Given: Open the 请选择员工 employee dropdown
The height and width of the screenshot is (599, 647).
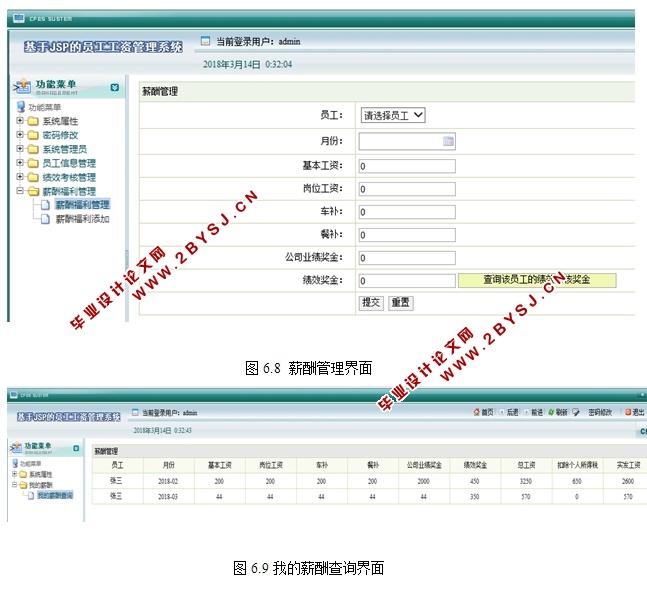Looking at the screenshot, I should 393,115.
